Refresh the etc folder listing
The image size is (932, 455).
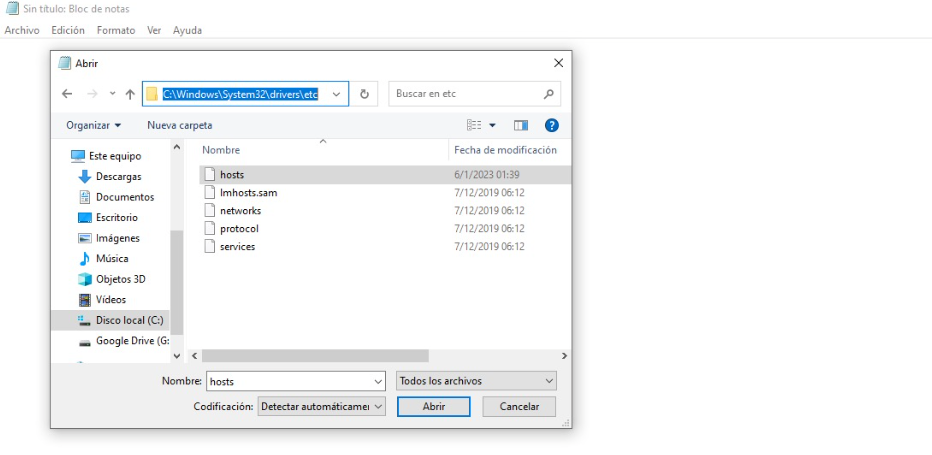point(364,94)
